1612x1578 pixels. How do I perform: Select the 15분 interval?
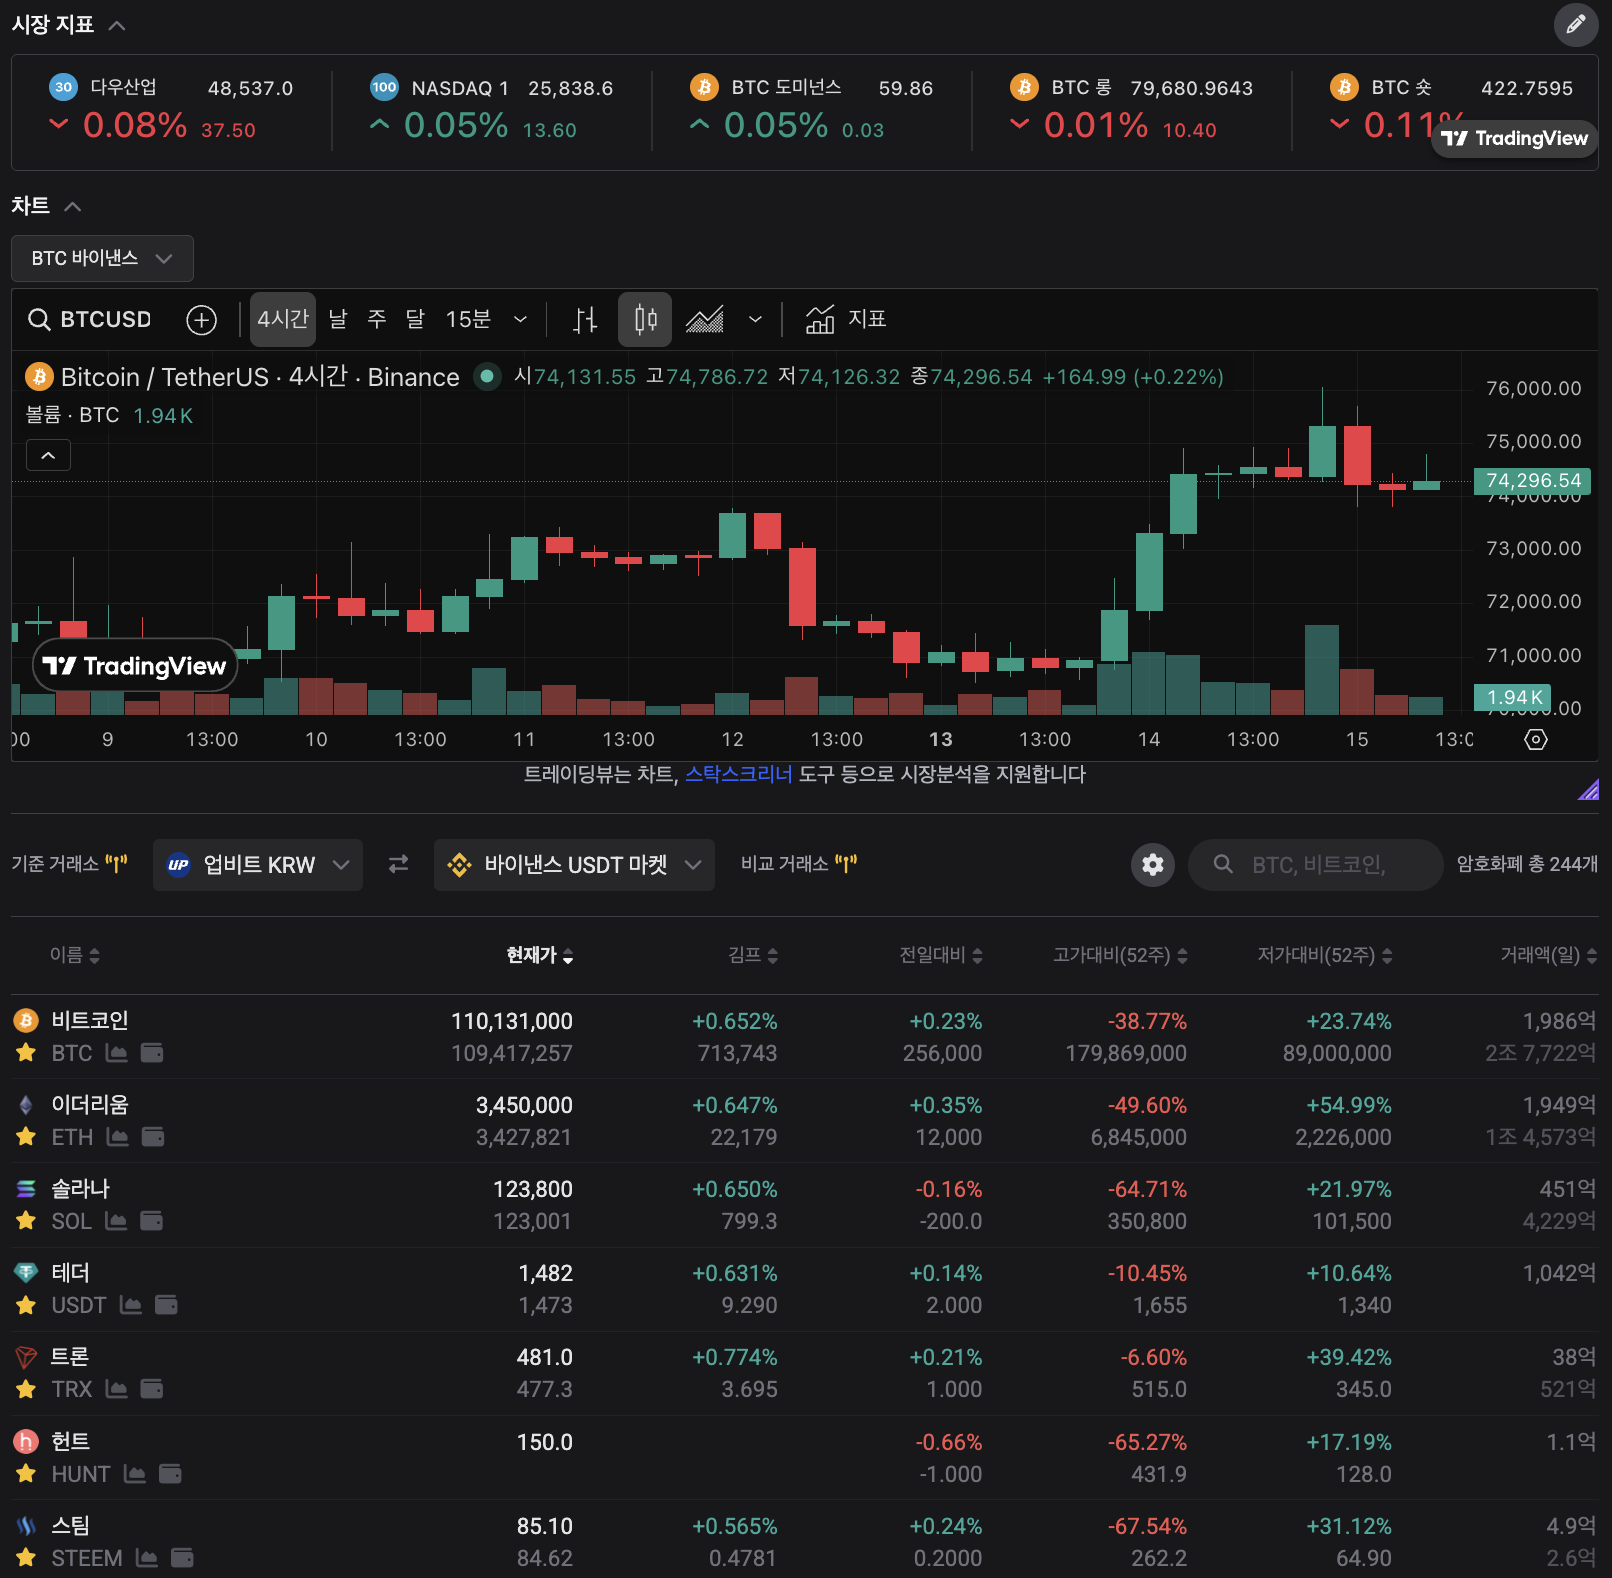[x=468, y=319]
